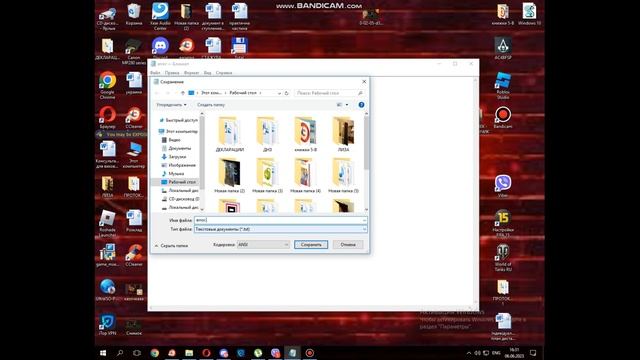
Task: Select the Bandicam desktop shortcut
Action: click(503, 118)
